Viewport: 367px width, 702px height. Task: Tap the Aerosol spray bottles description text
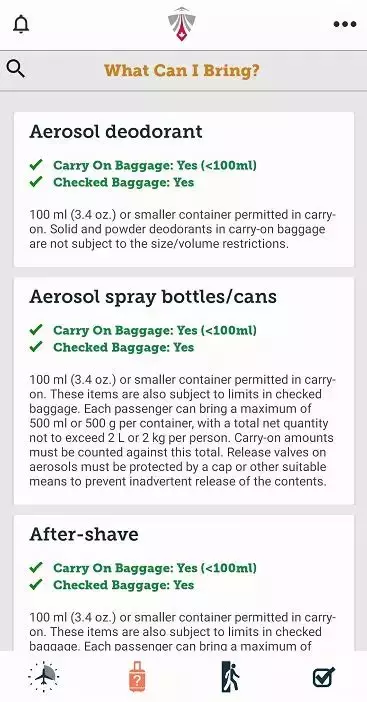(183, 431)
